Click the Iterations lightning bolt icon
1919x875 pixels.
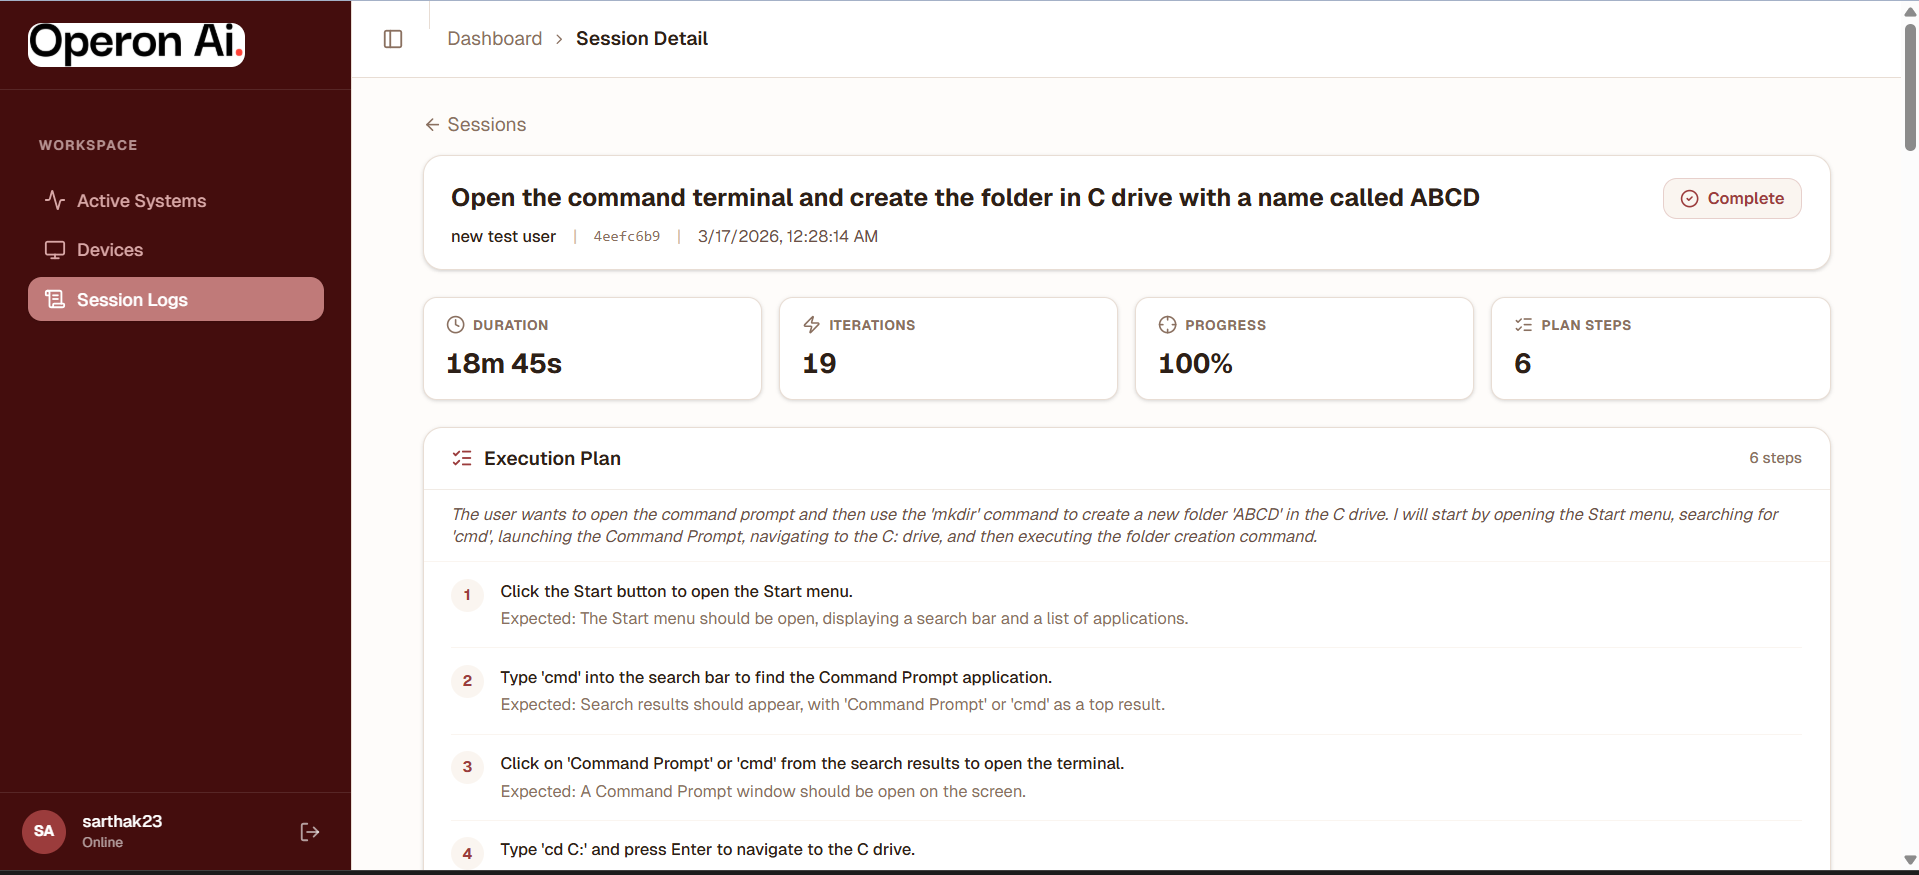(811, 325)
